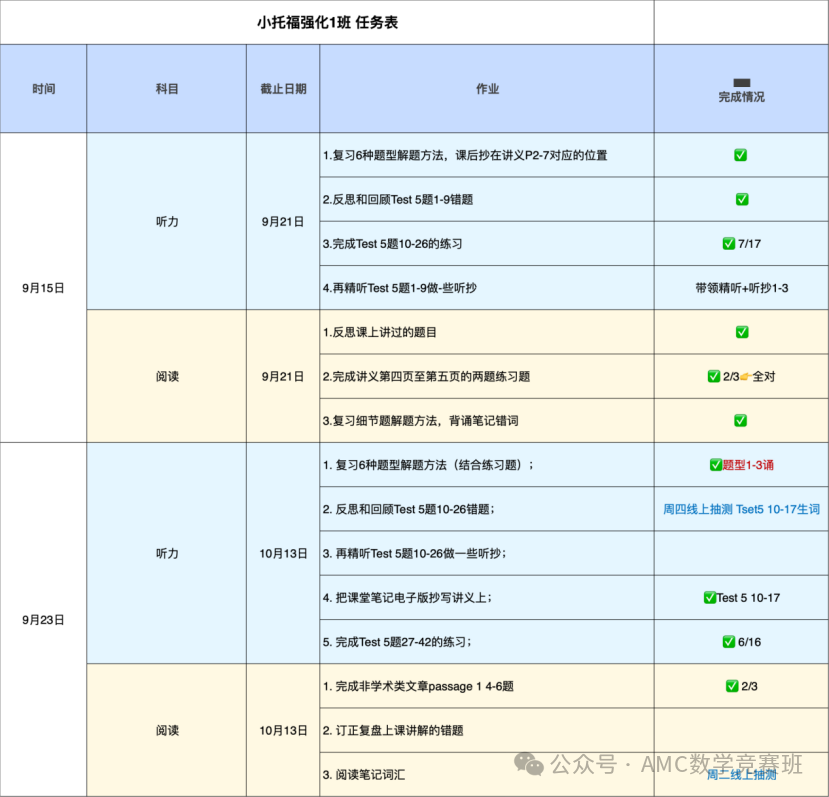The width and height of the screenshot is (829, 797).
Task: Select the 9月15日 time cell
Action: point(43,288)
